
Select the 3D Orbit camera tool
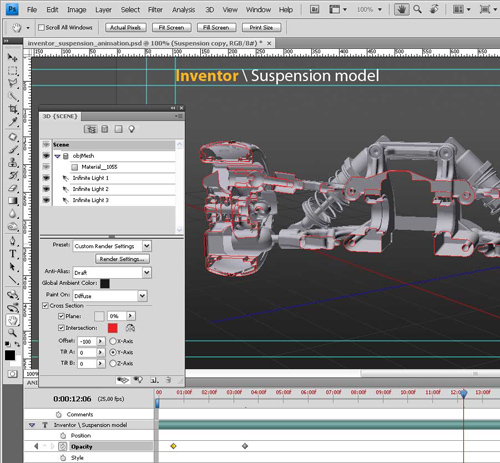[x=13, y=307]
